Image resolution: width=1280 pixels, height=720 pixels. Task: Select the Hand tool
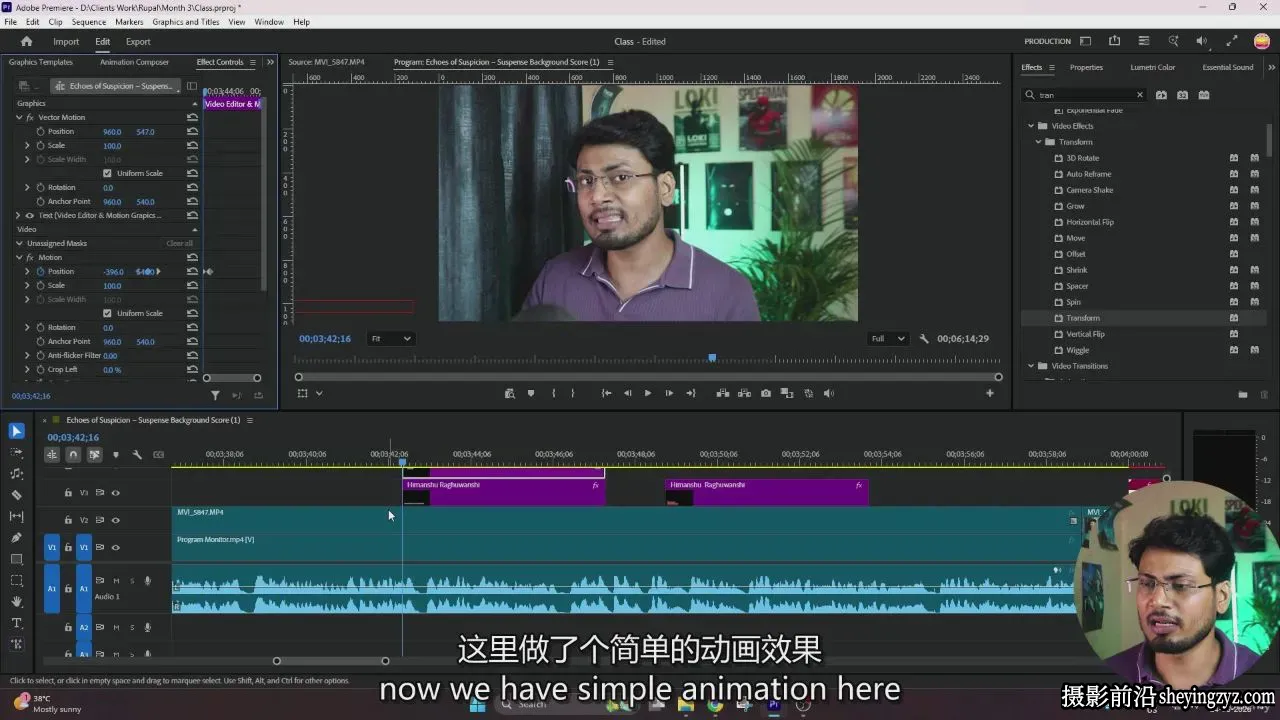coord(16,602)
